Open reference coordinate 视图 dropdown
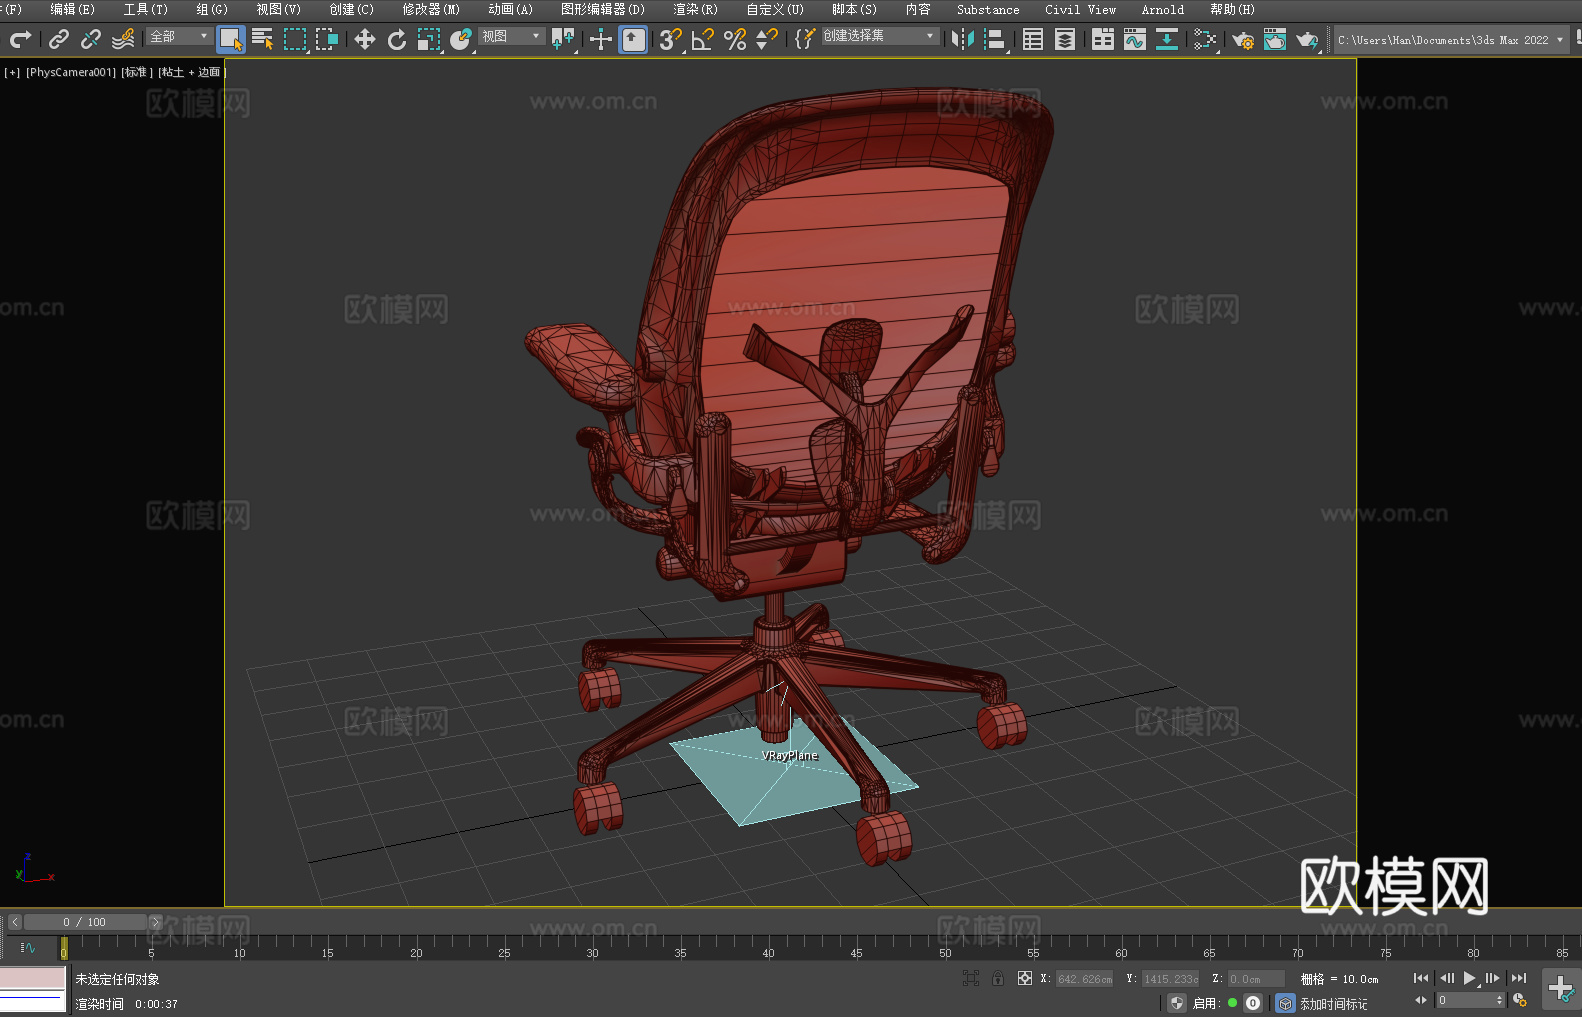The height and width of the screenshot is (1017, 1582). (511, 36)
